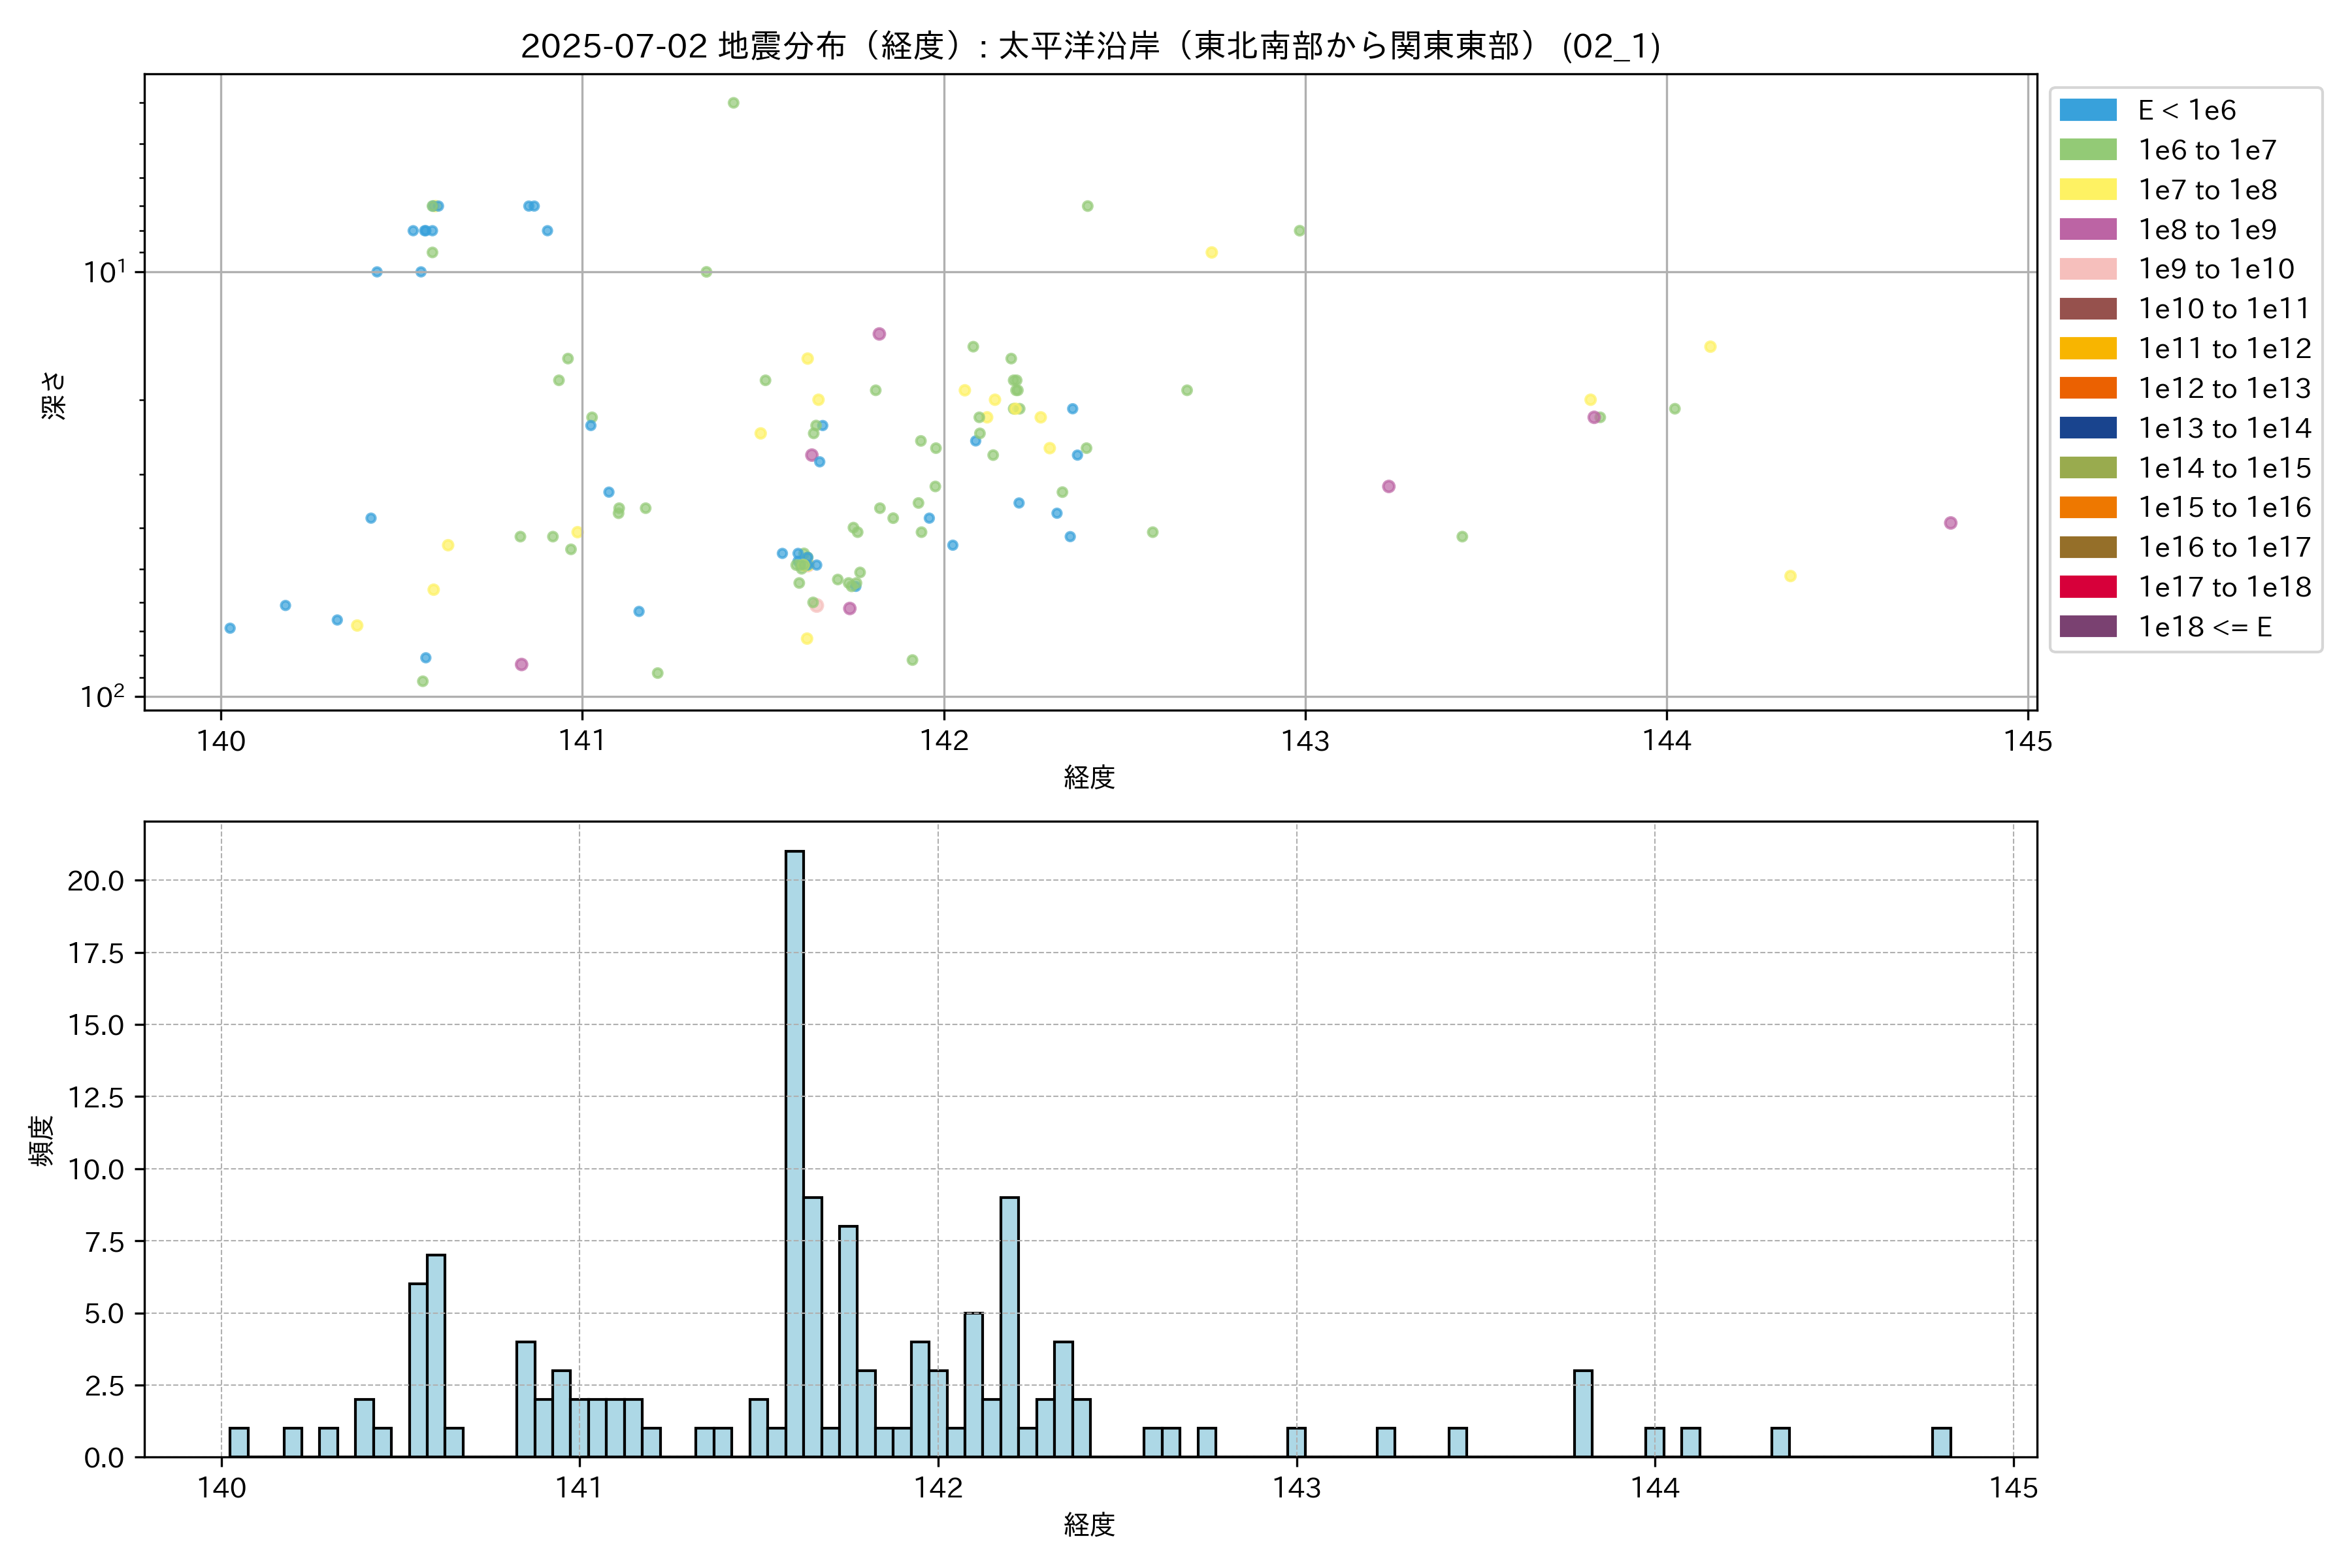Click the 20.0 tick label on histogram
Image resolution: width=2352 pixels, height=1568 pixels.
96,881
